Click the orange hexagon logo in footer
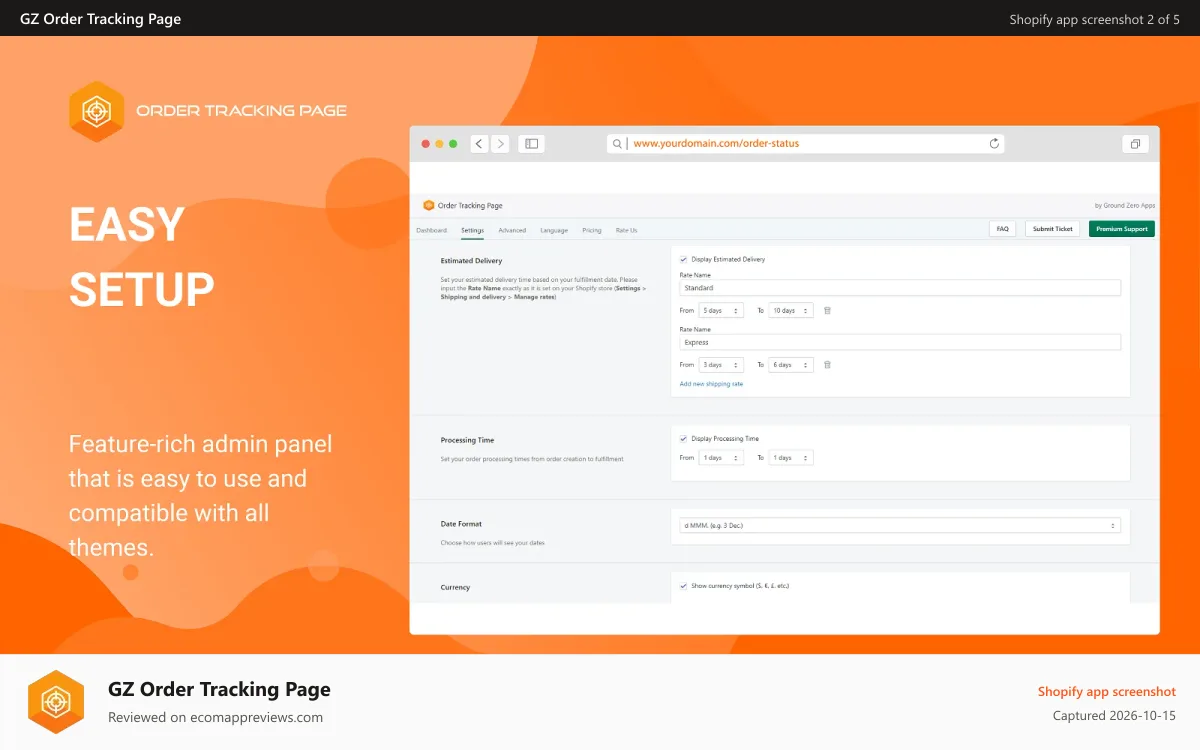This screenshot has height=750, width=1200. [56, 702]
